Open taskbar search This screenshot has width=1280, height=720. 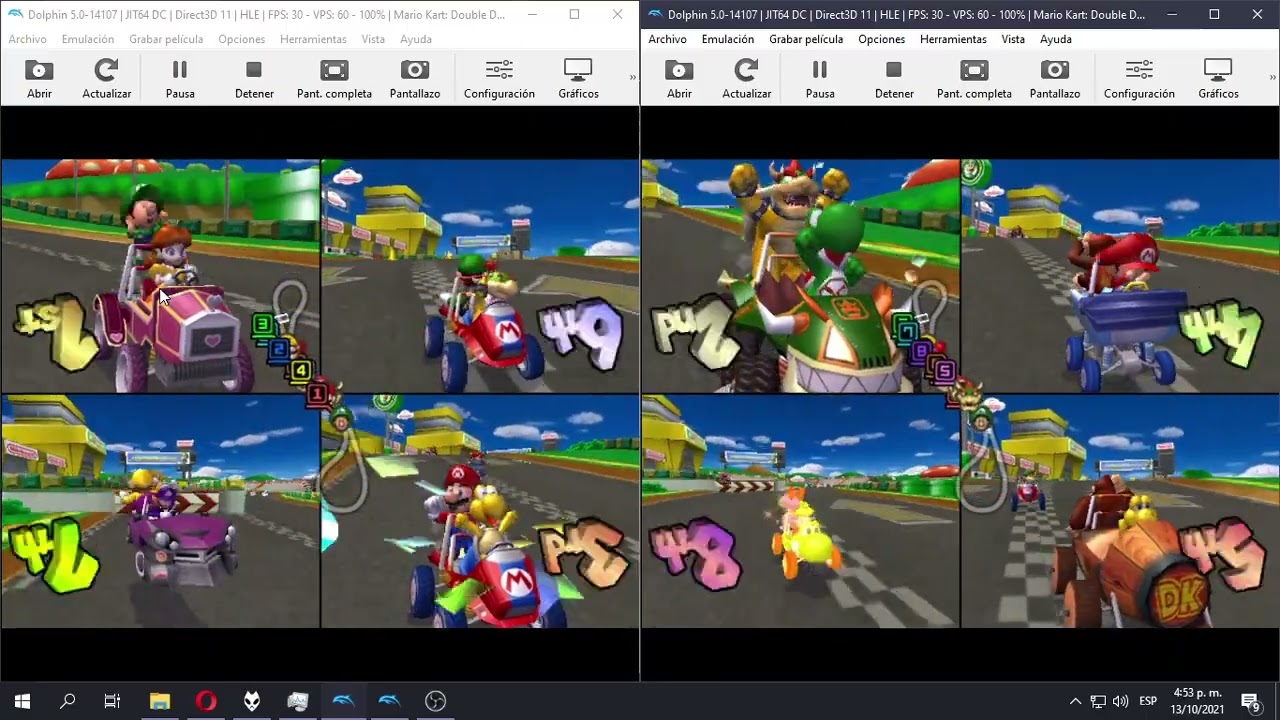coord(68,701)
